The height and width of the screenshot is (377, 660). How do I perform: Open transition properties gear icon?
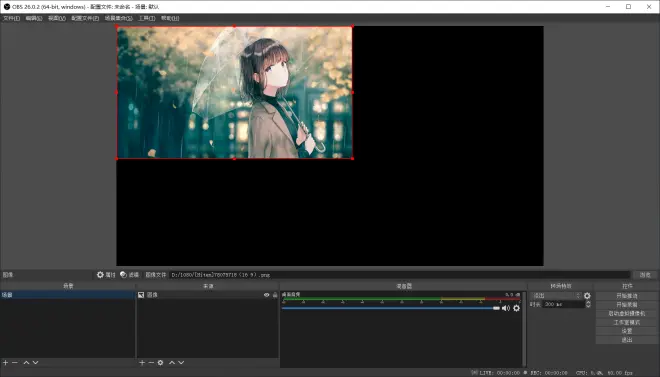(x=587, y=296)
